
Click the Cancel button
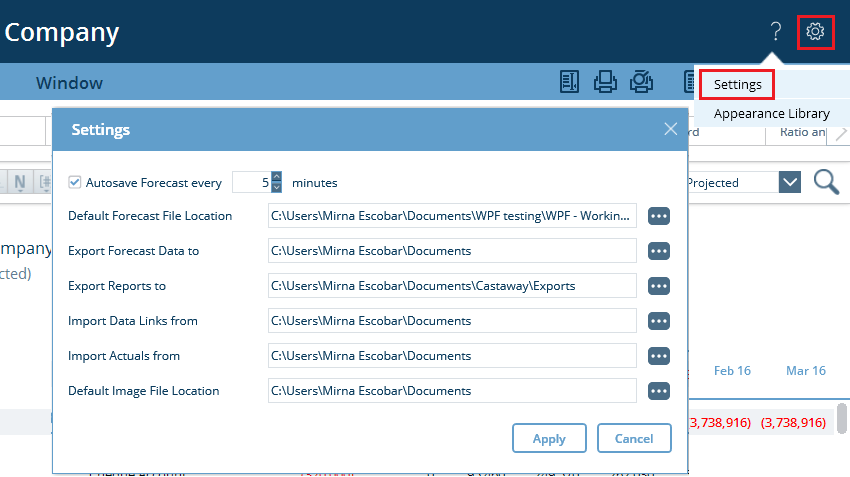pyautogui.click(x=634, y=438)
